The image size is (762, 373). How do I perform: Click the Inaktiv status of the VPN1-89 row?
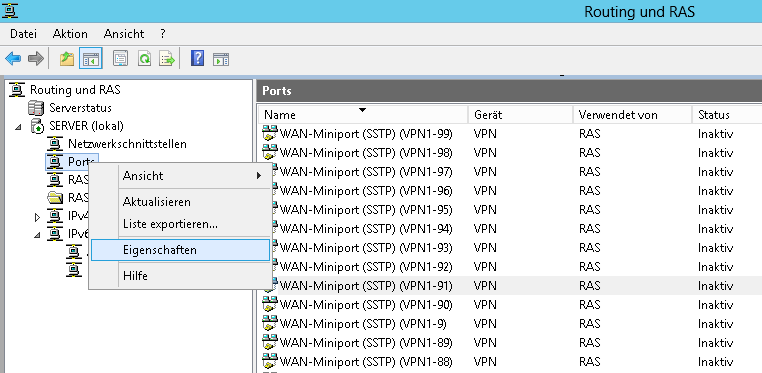pyautogui.click(x=715, y=342)
